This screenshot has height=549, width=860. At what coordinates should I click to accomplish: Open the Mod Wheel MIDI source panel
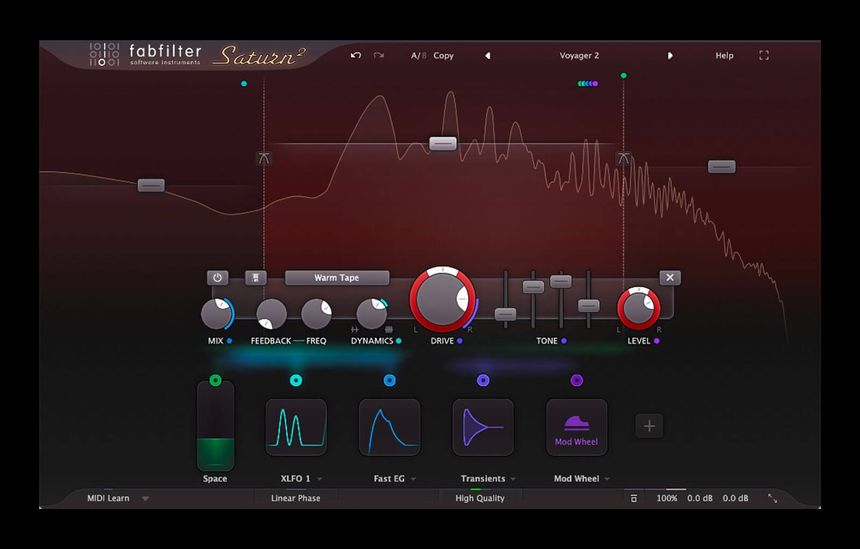(x=576, y=427)
